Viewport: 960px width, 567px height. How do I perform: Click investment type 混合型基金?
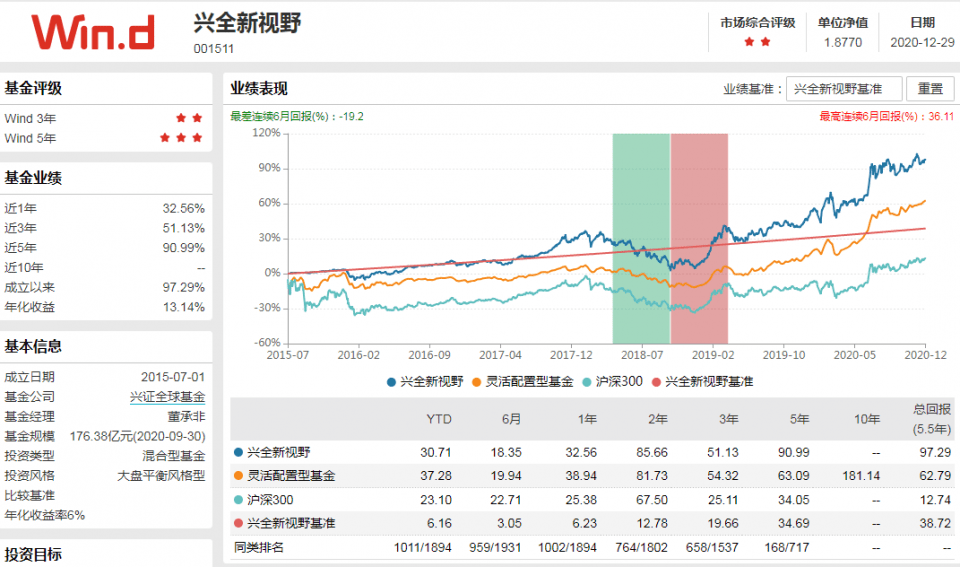coord(174,456)
